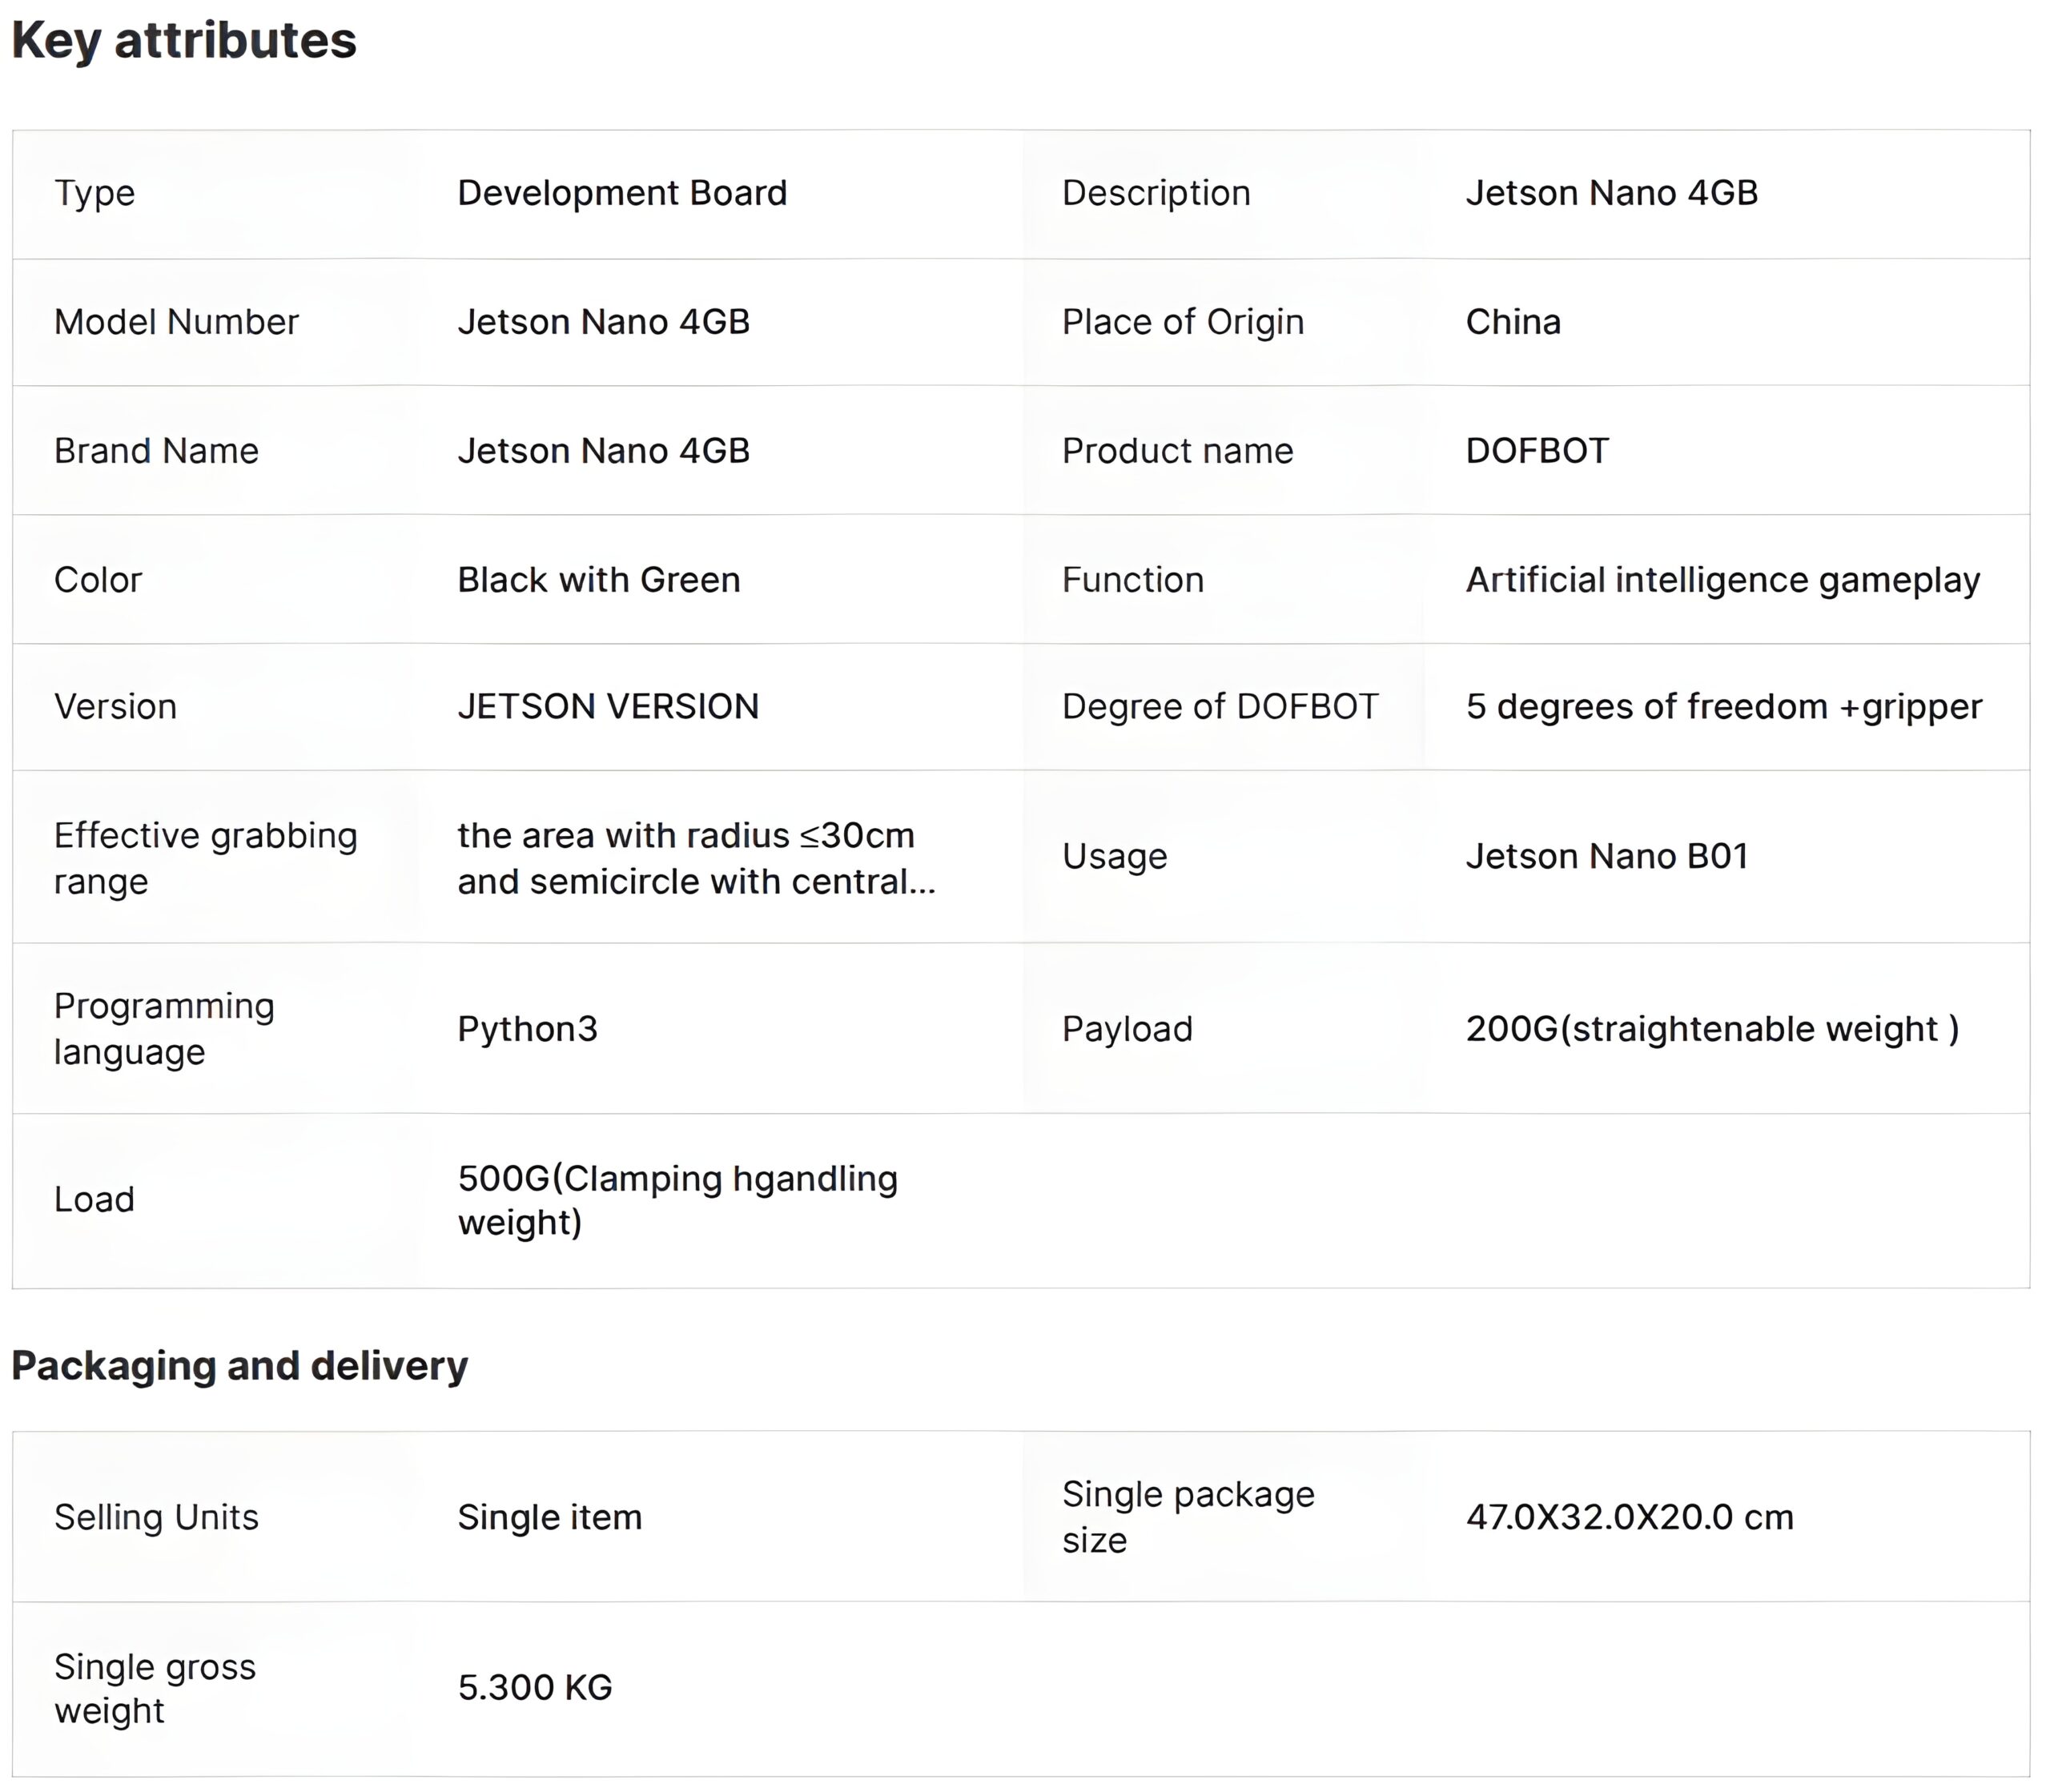
Task: Select 'Jetson Nano 4GB' beside Model Number
Action: coord(603,322)
